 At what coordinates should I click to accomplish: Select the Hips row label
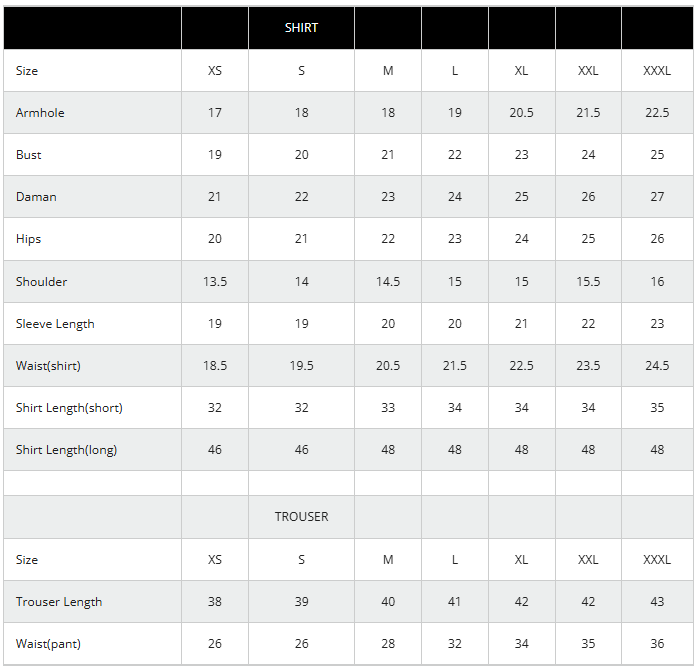pos(29,239)
